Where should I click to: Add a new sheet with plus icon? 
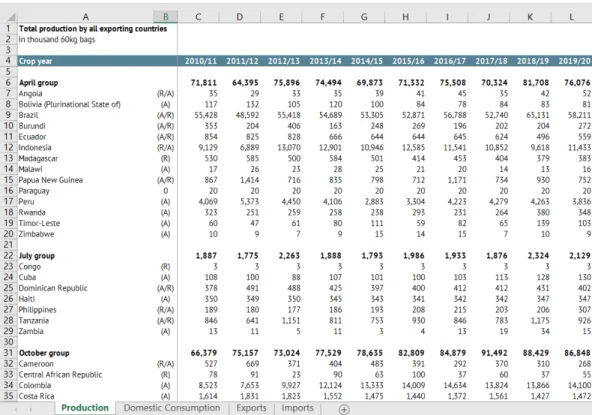click(344, 409)
